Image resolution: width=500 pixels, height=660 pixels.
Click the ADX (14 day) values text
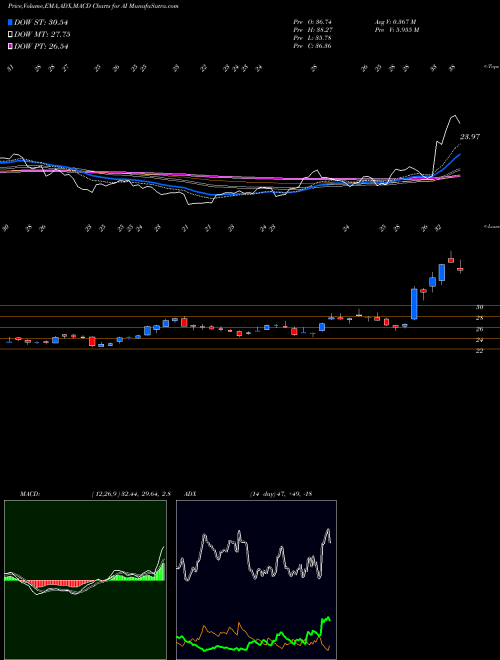pyautogui.click(x=281, y=494)
